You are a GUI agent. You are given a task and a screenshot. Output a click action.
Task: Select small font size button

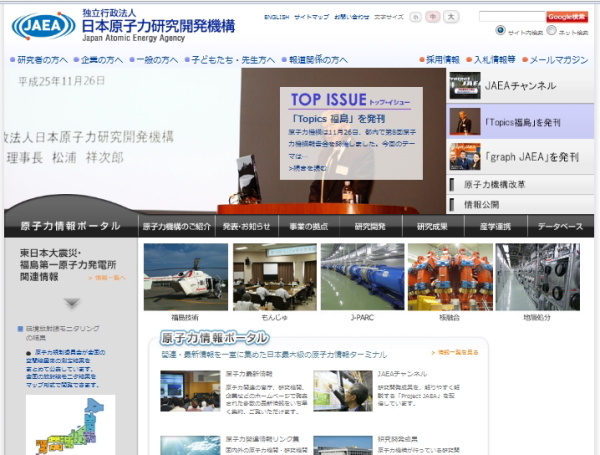tap(416, 17)
